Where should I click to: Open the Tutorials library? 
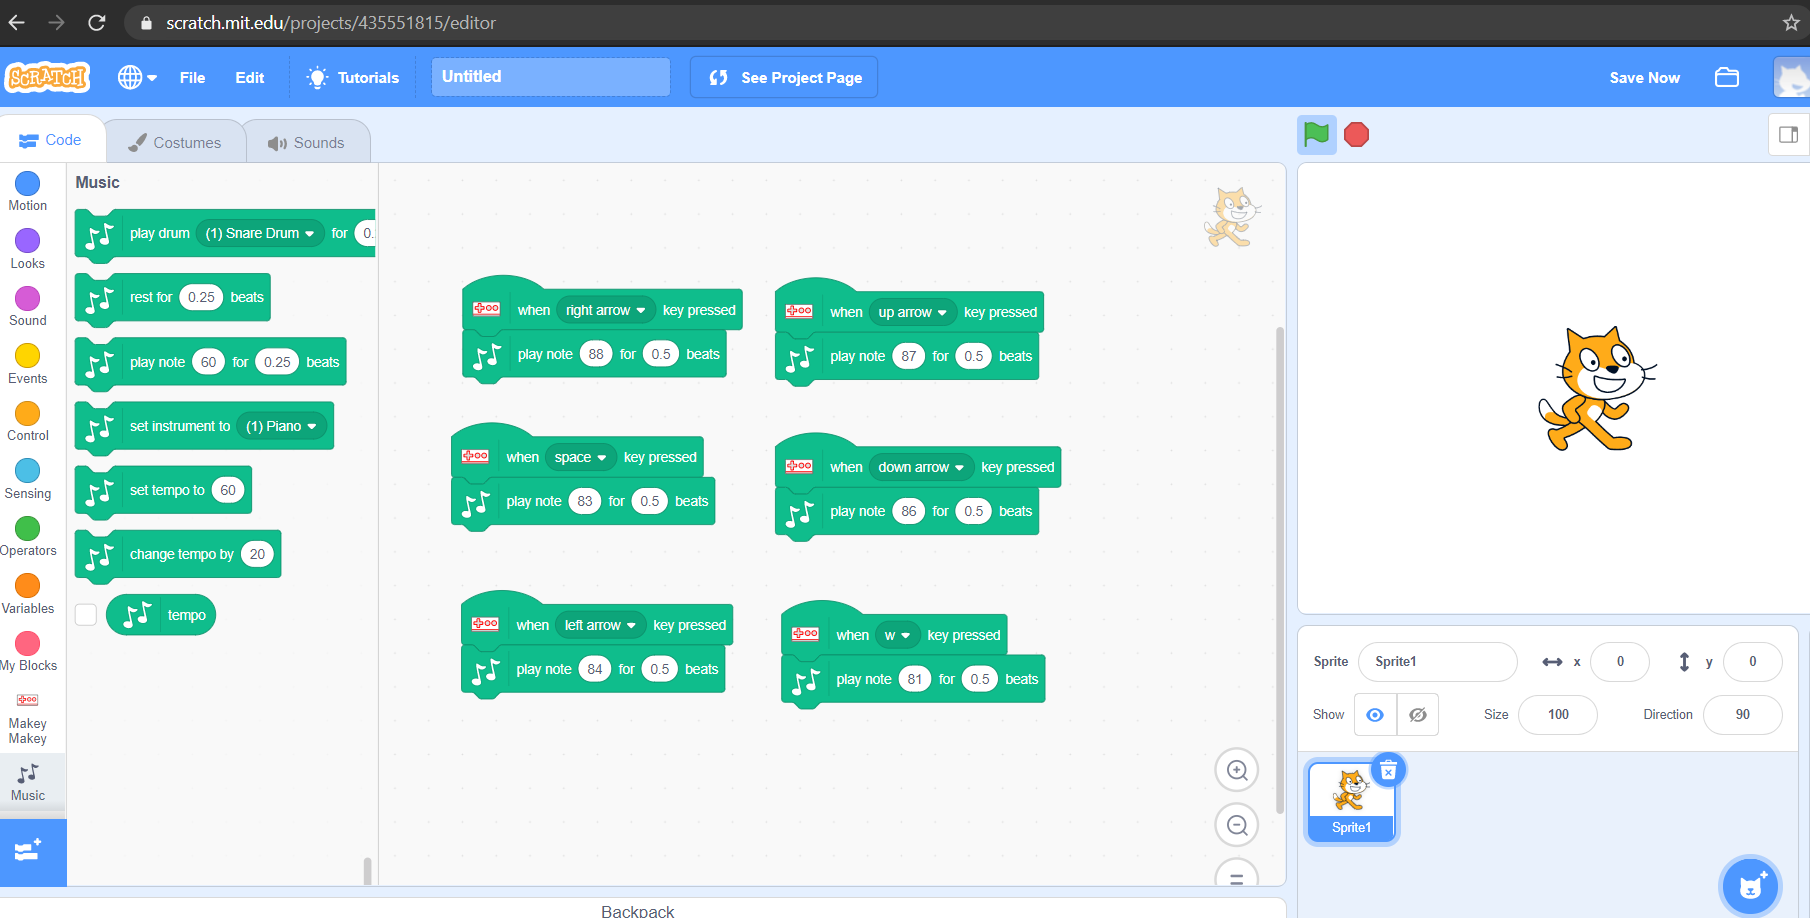[x=353, y=77]
